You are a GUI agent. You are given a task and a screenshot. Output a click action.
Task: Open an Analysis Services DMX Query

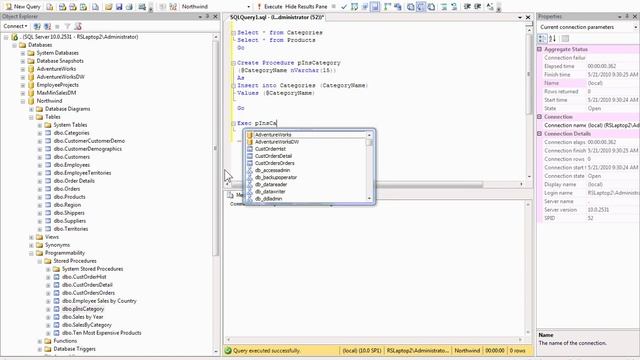[x=73, y=7]
